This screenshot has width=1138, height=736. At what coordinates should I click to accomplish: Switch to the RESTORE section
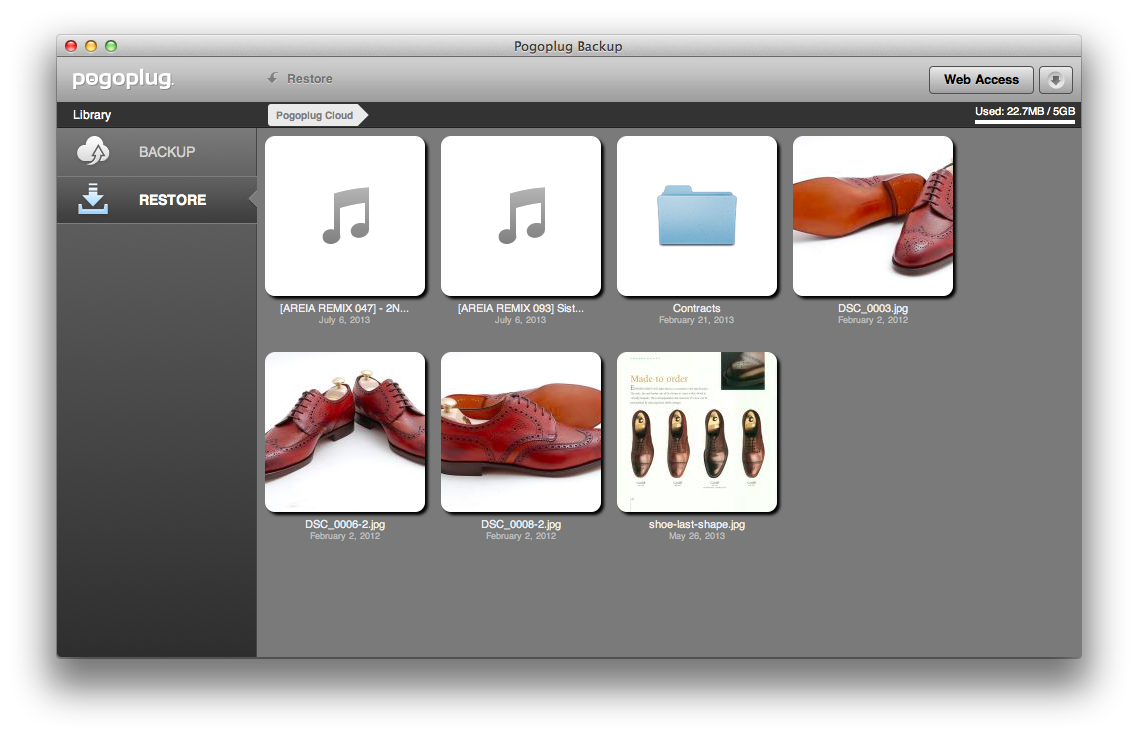[172, 200]
